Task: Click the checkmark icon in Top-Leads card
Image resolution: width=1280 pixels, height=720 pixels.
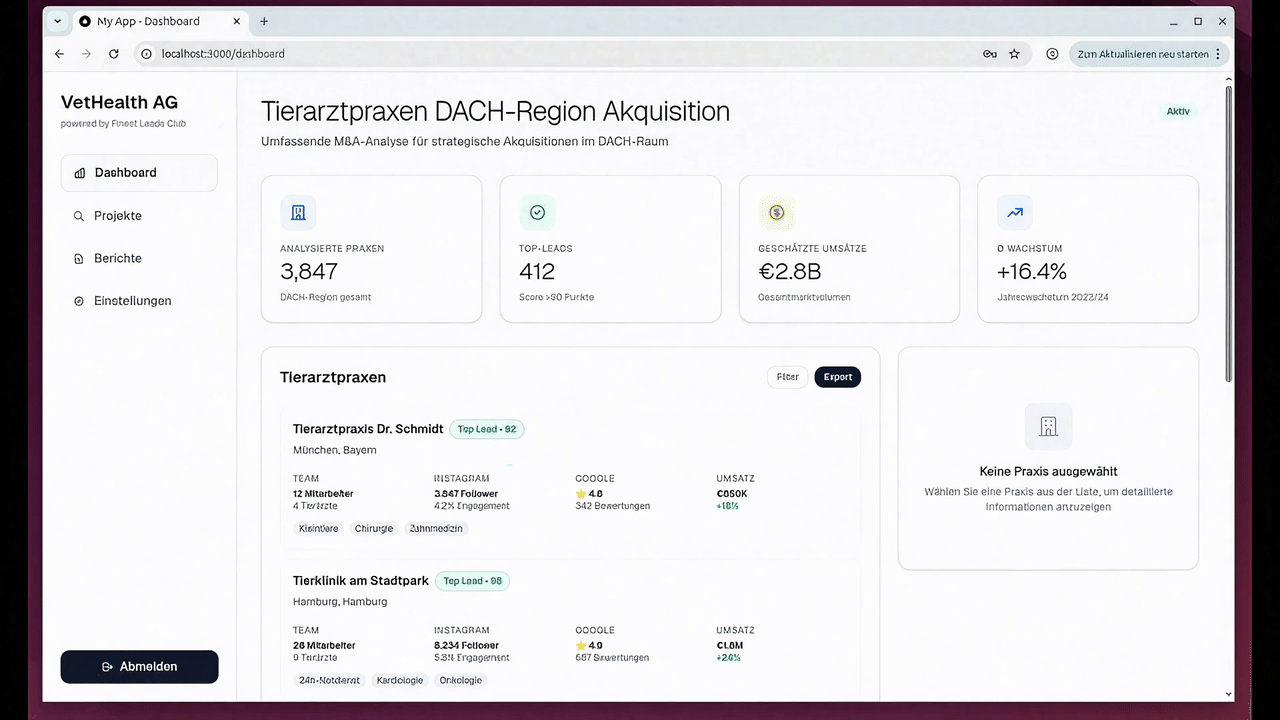Action: click(x=537, y=213)
